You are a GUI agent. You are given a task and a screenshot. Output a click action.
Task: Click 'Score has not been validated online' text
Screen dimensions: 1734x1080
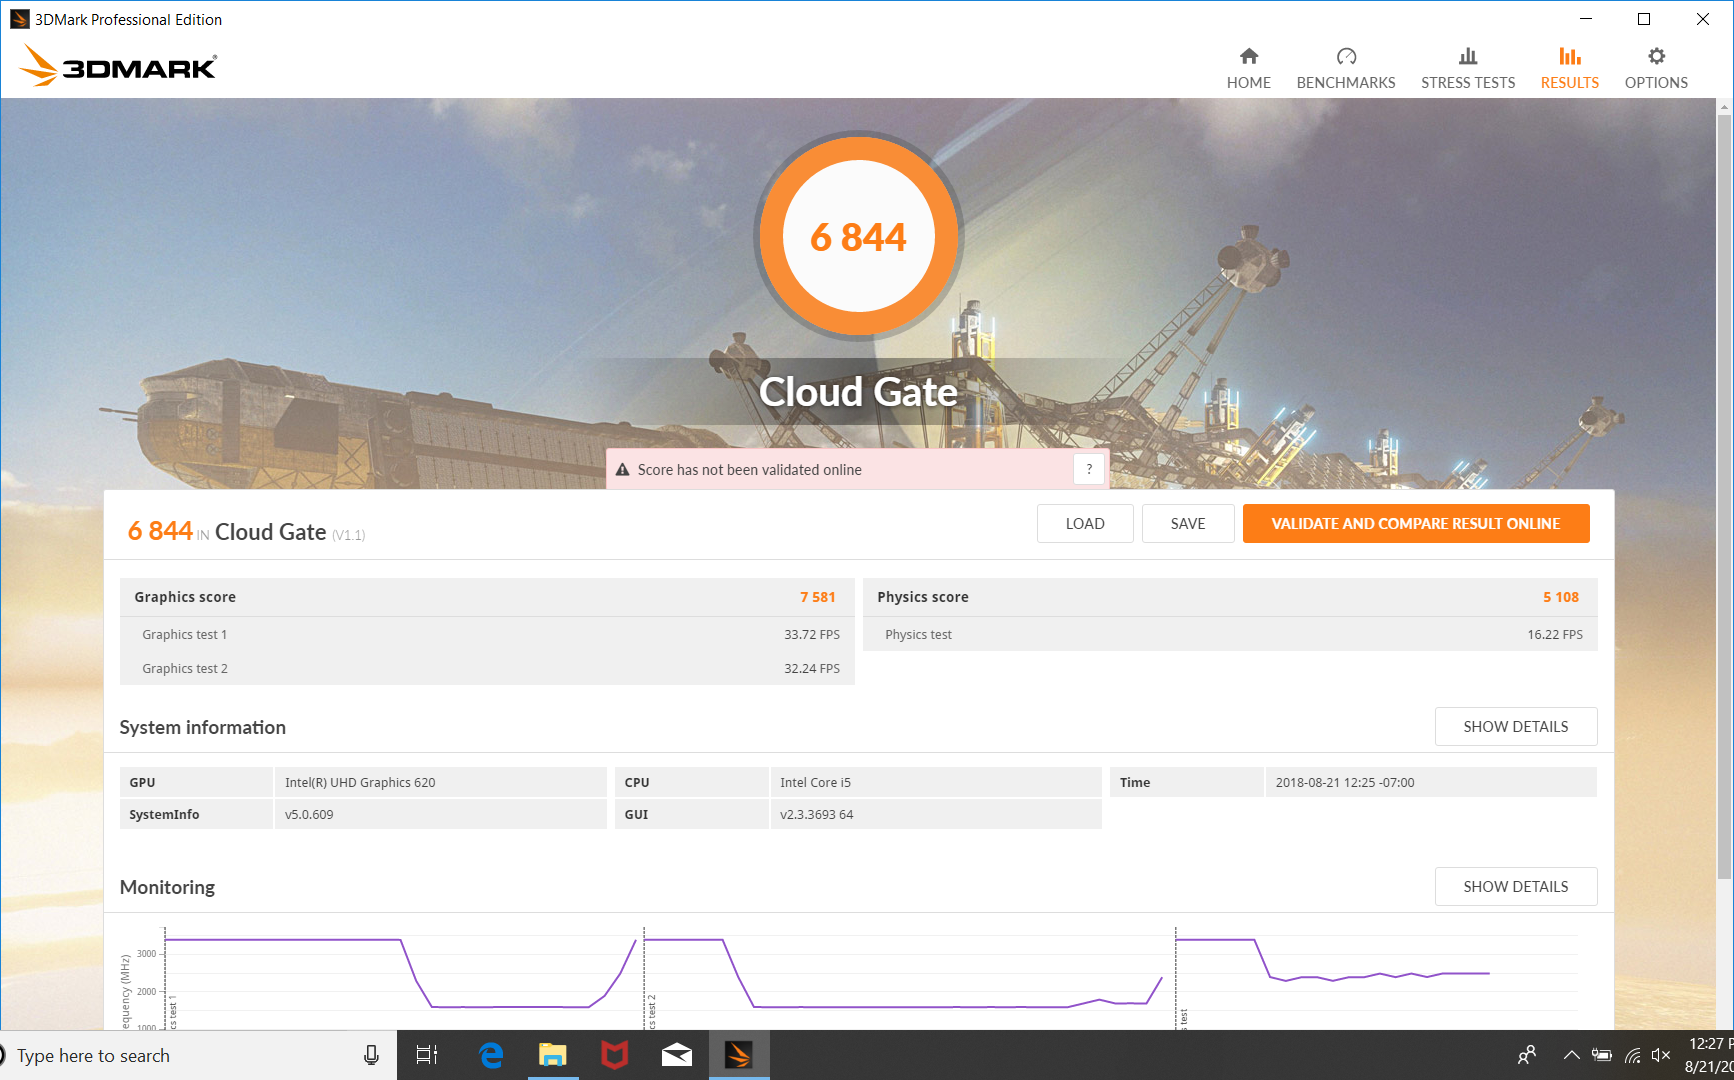coord(749,470)
